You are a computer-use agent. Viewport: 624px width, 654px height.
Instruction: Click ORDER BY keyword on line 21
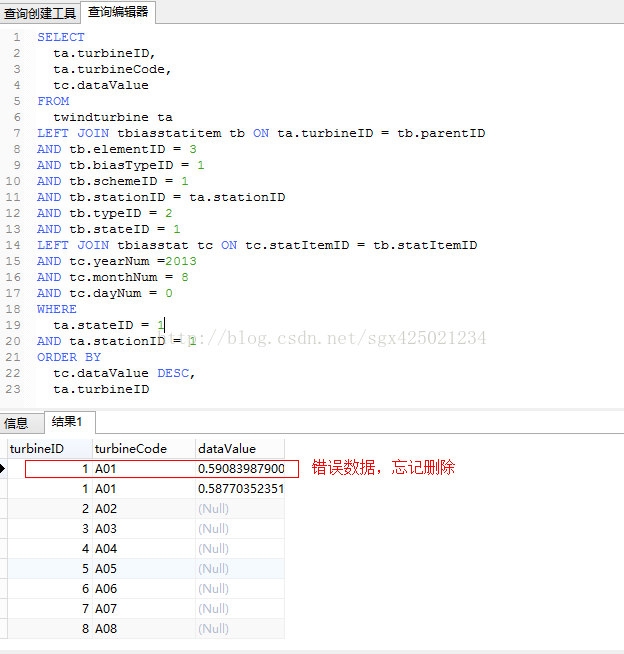pyautogui.click(x=69, y=357)
